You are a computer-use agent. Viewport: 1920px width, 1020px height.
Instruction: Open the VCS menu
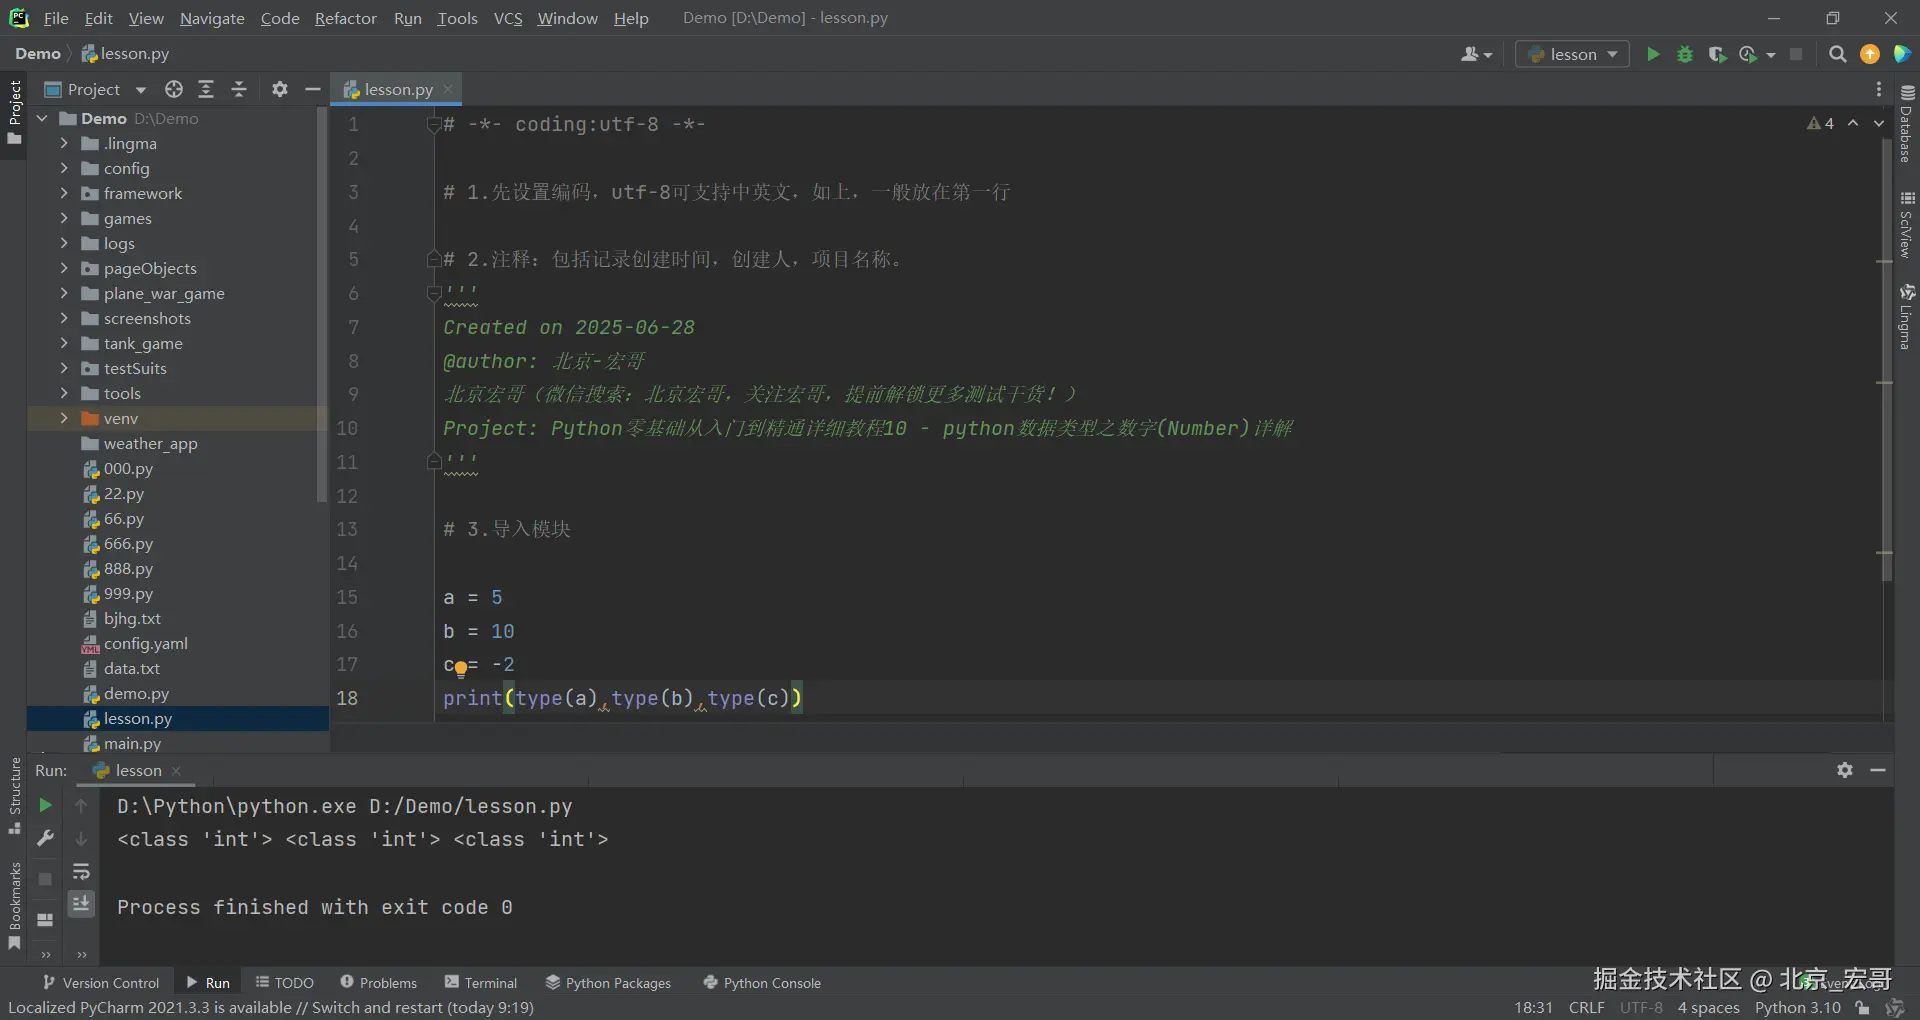[x=508, y=18]
